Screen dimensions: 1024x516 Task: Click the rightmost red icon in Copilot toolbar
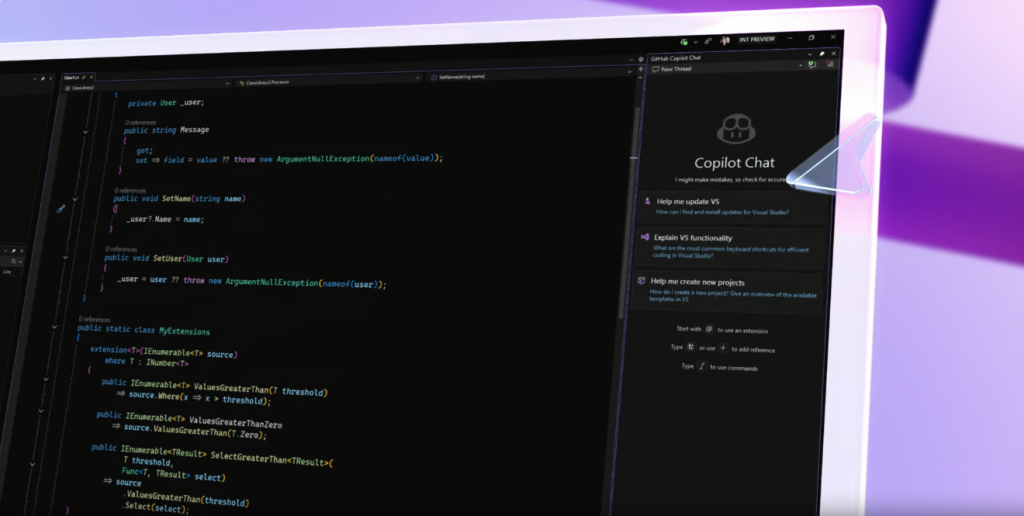tap(830, 66)
